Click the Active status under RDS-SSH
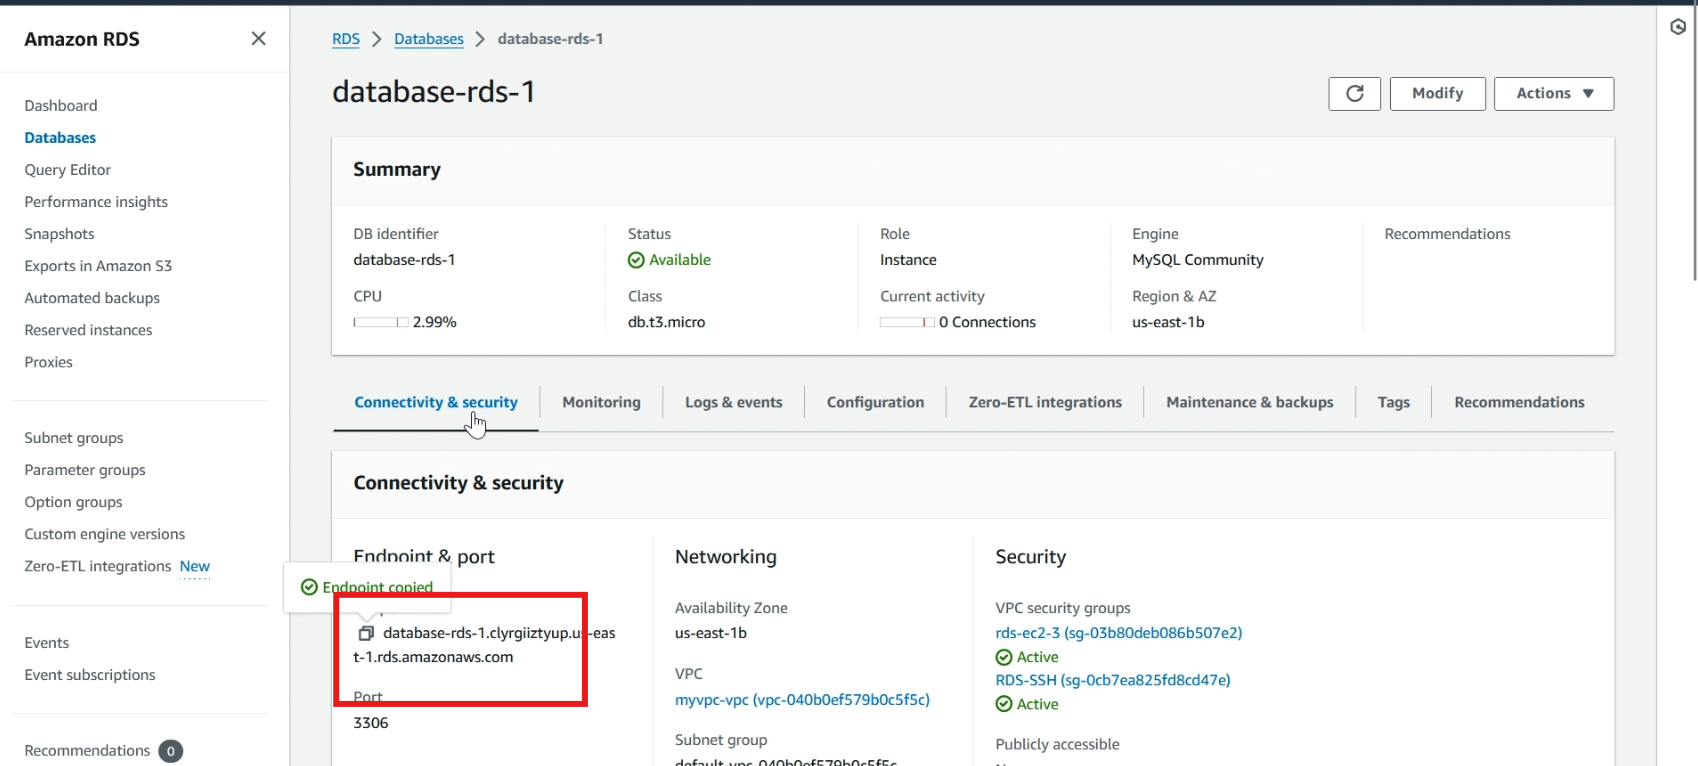Viewport: 1698px width, 766px height. point(1037,703)
